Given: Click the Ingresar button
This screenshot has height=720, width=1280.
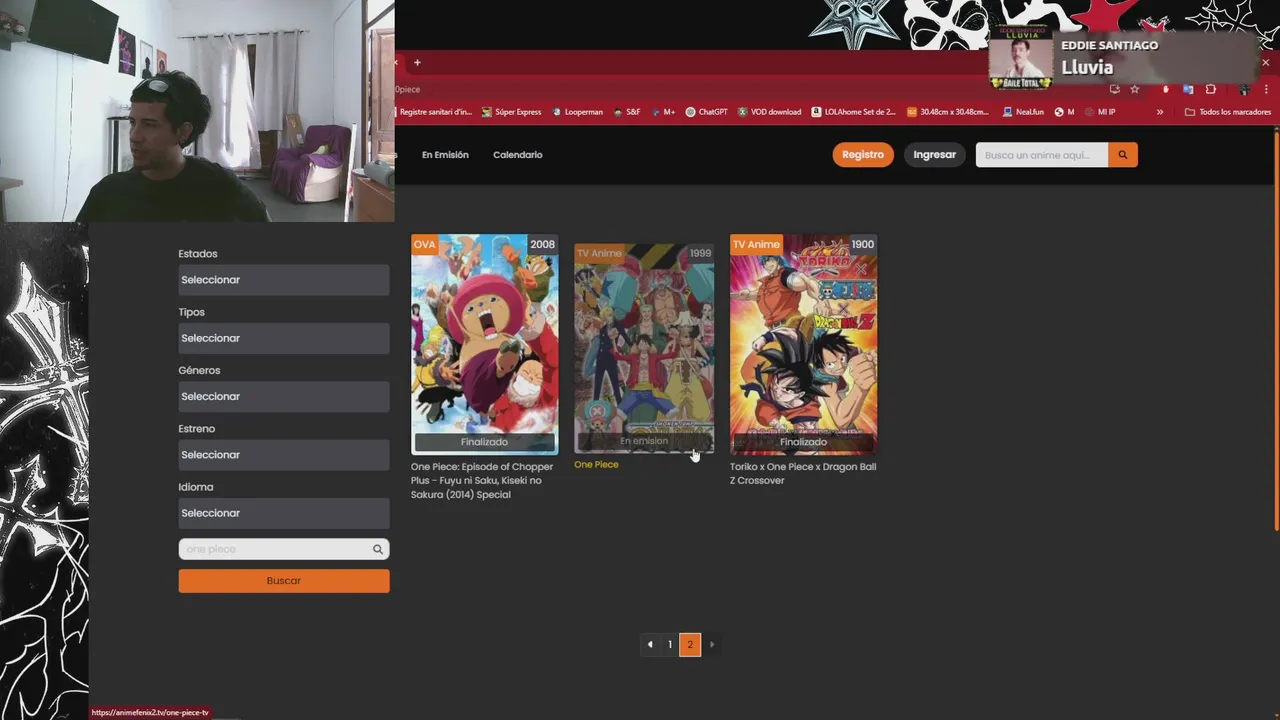Looking at the screenshot, I should pyautogui.click(x=935, y=155).
